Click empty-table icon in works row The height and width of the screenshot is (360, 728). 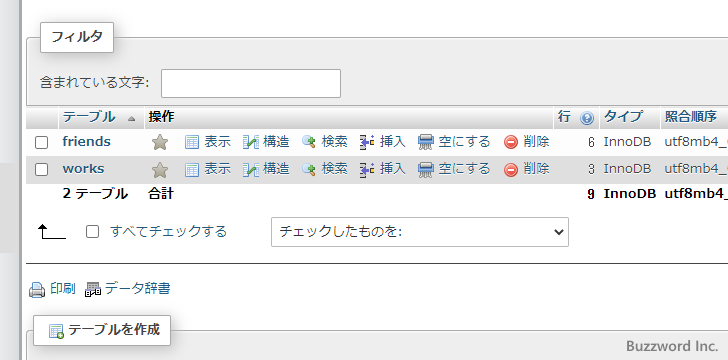426,170
